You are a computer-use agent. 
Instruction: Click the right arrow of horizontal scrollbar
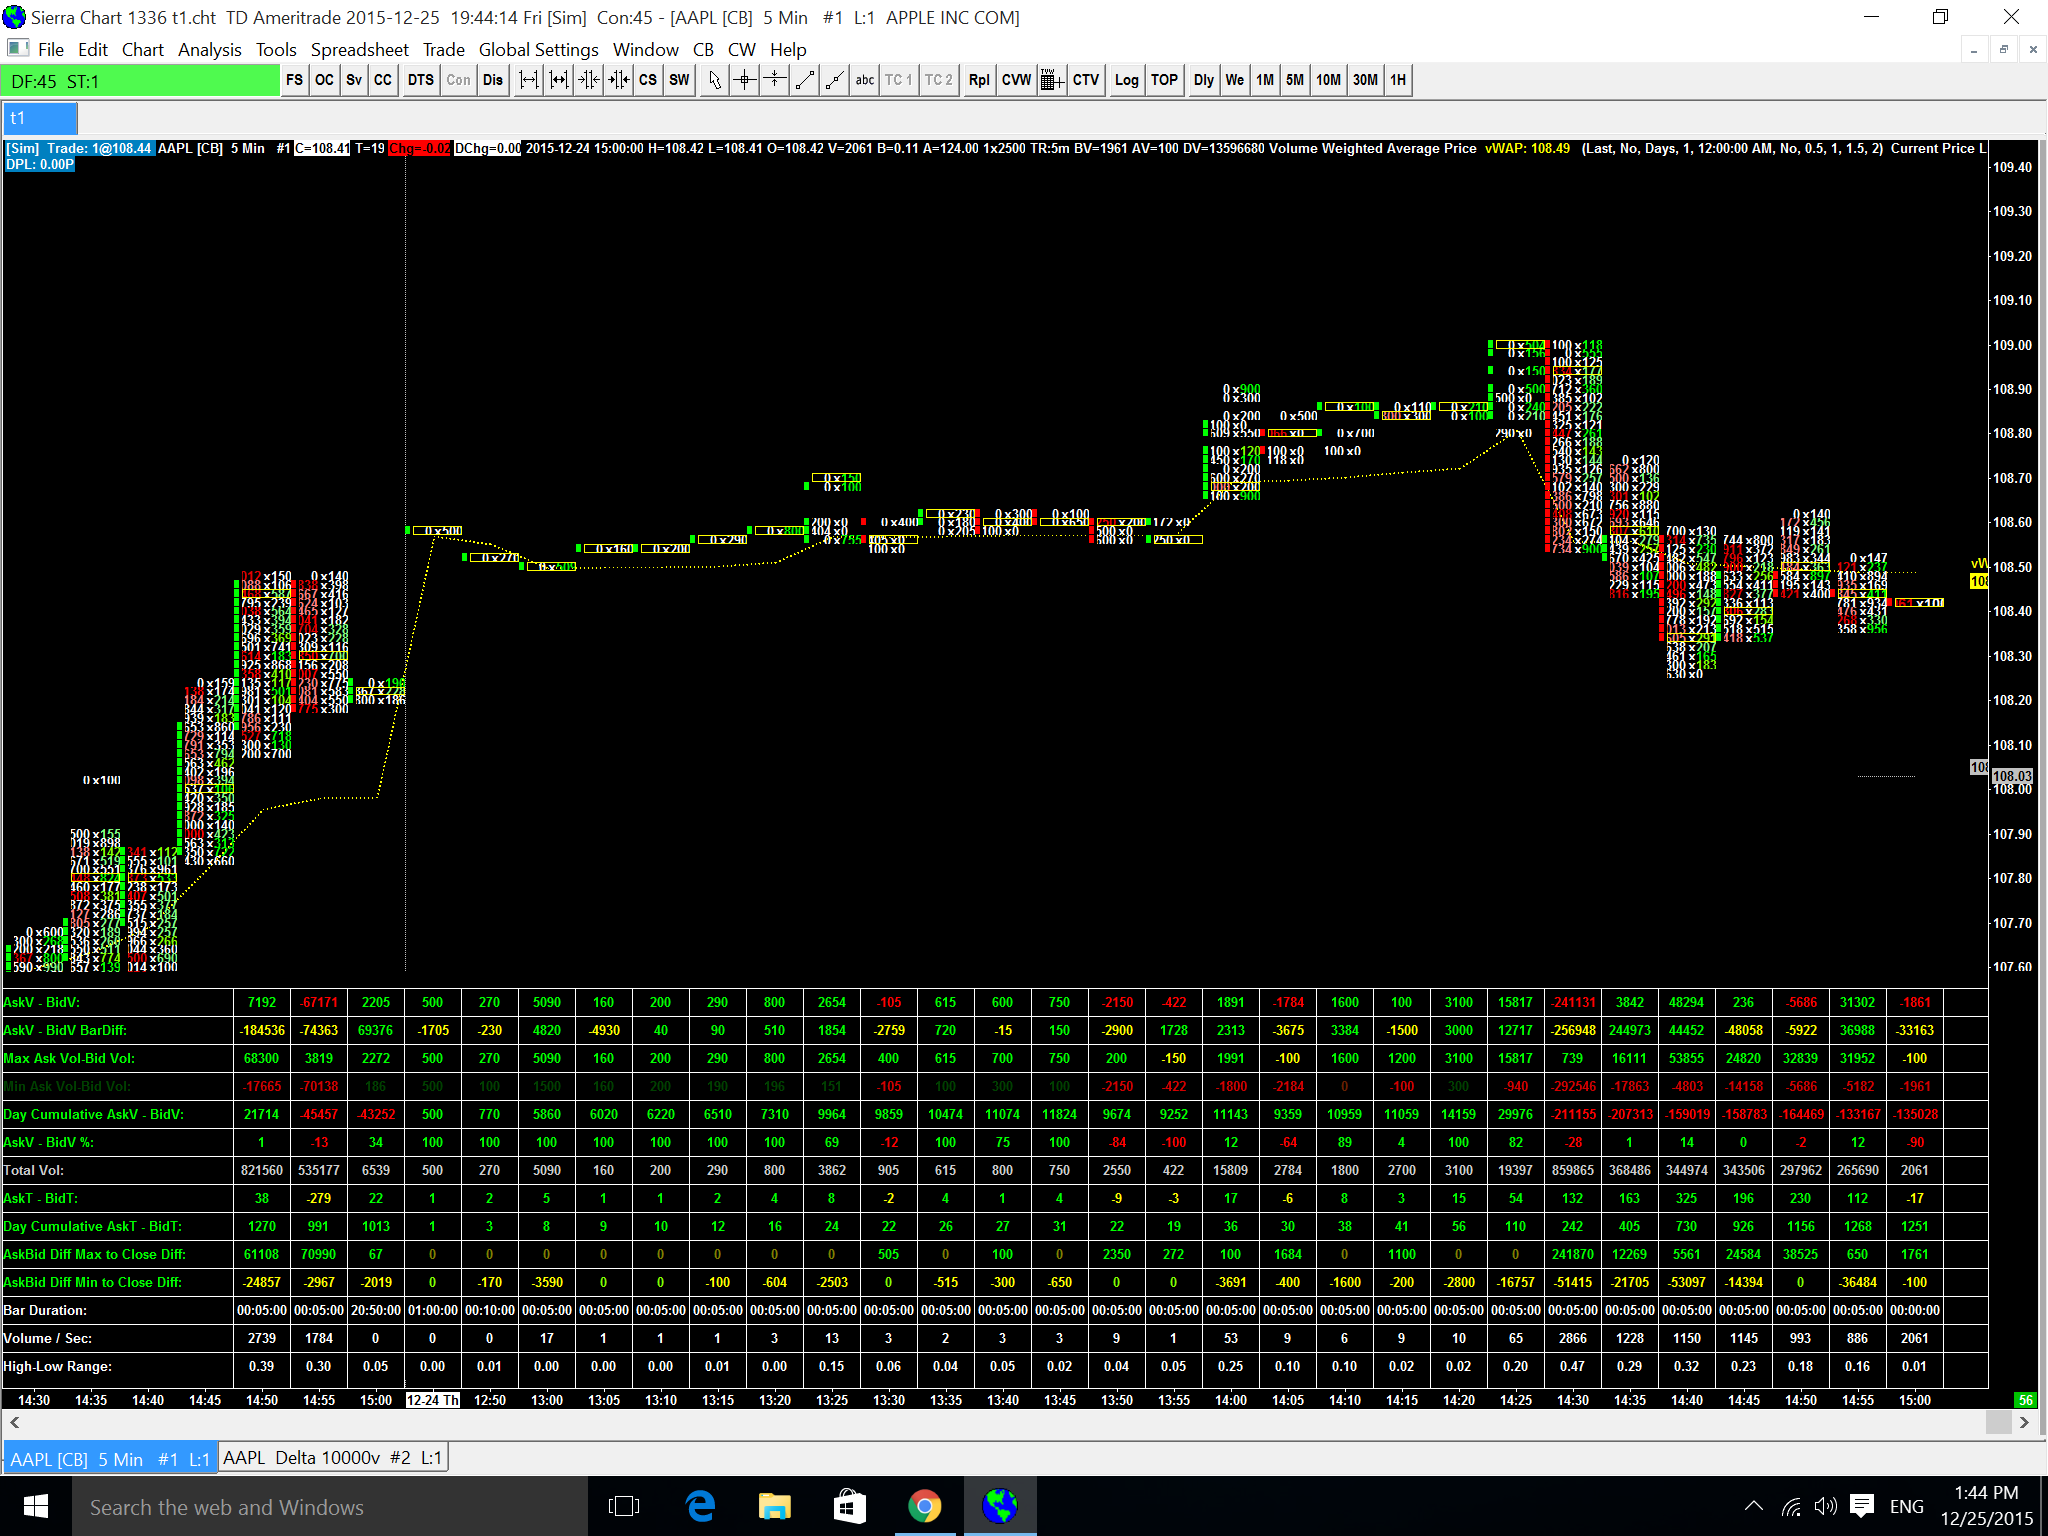(x=2025, y=1422)
